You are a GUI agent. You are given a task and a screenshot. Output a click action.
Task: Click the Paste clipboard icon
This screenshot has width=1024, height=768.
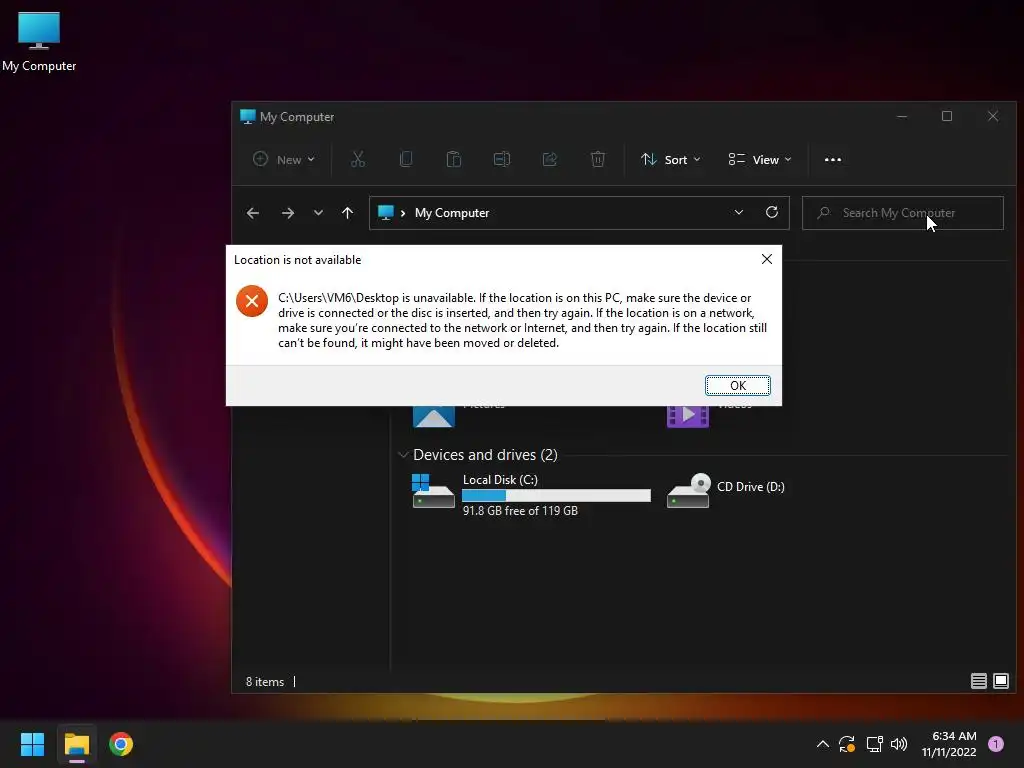coord(454,159)
